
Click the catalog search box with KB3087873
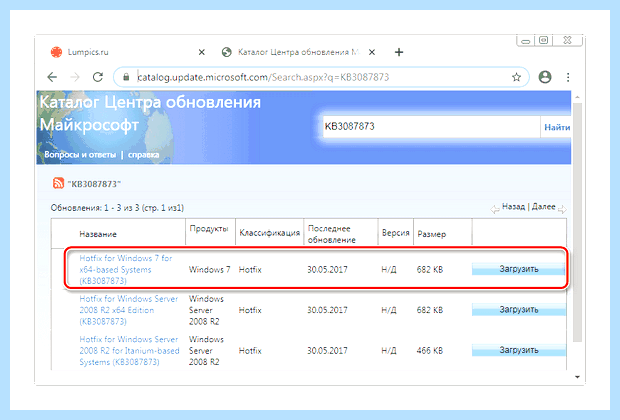431,127
